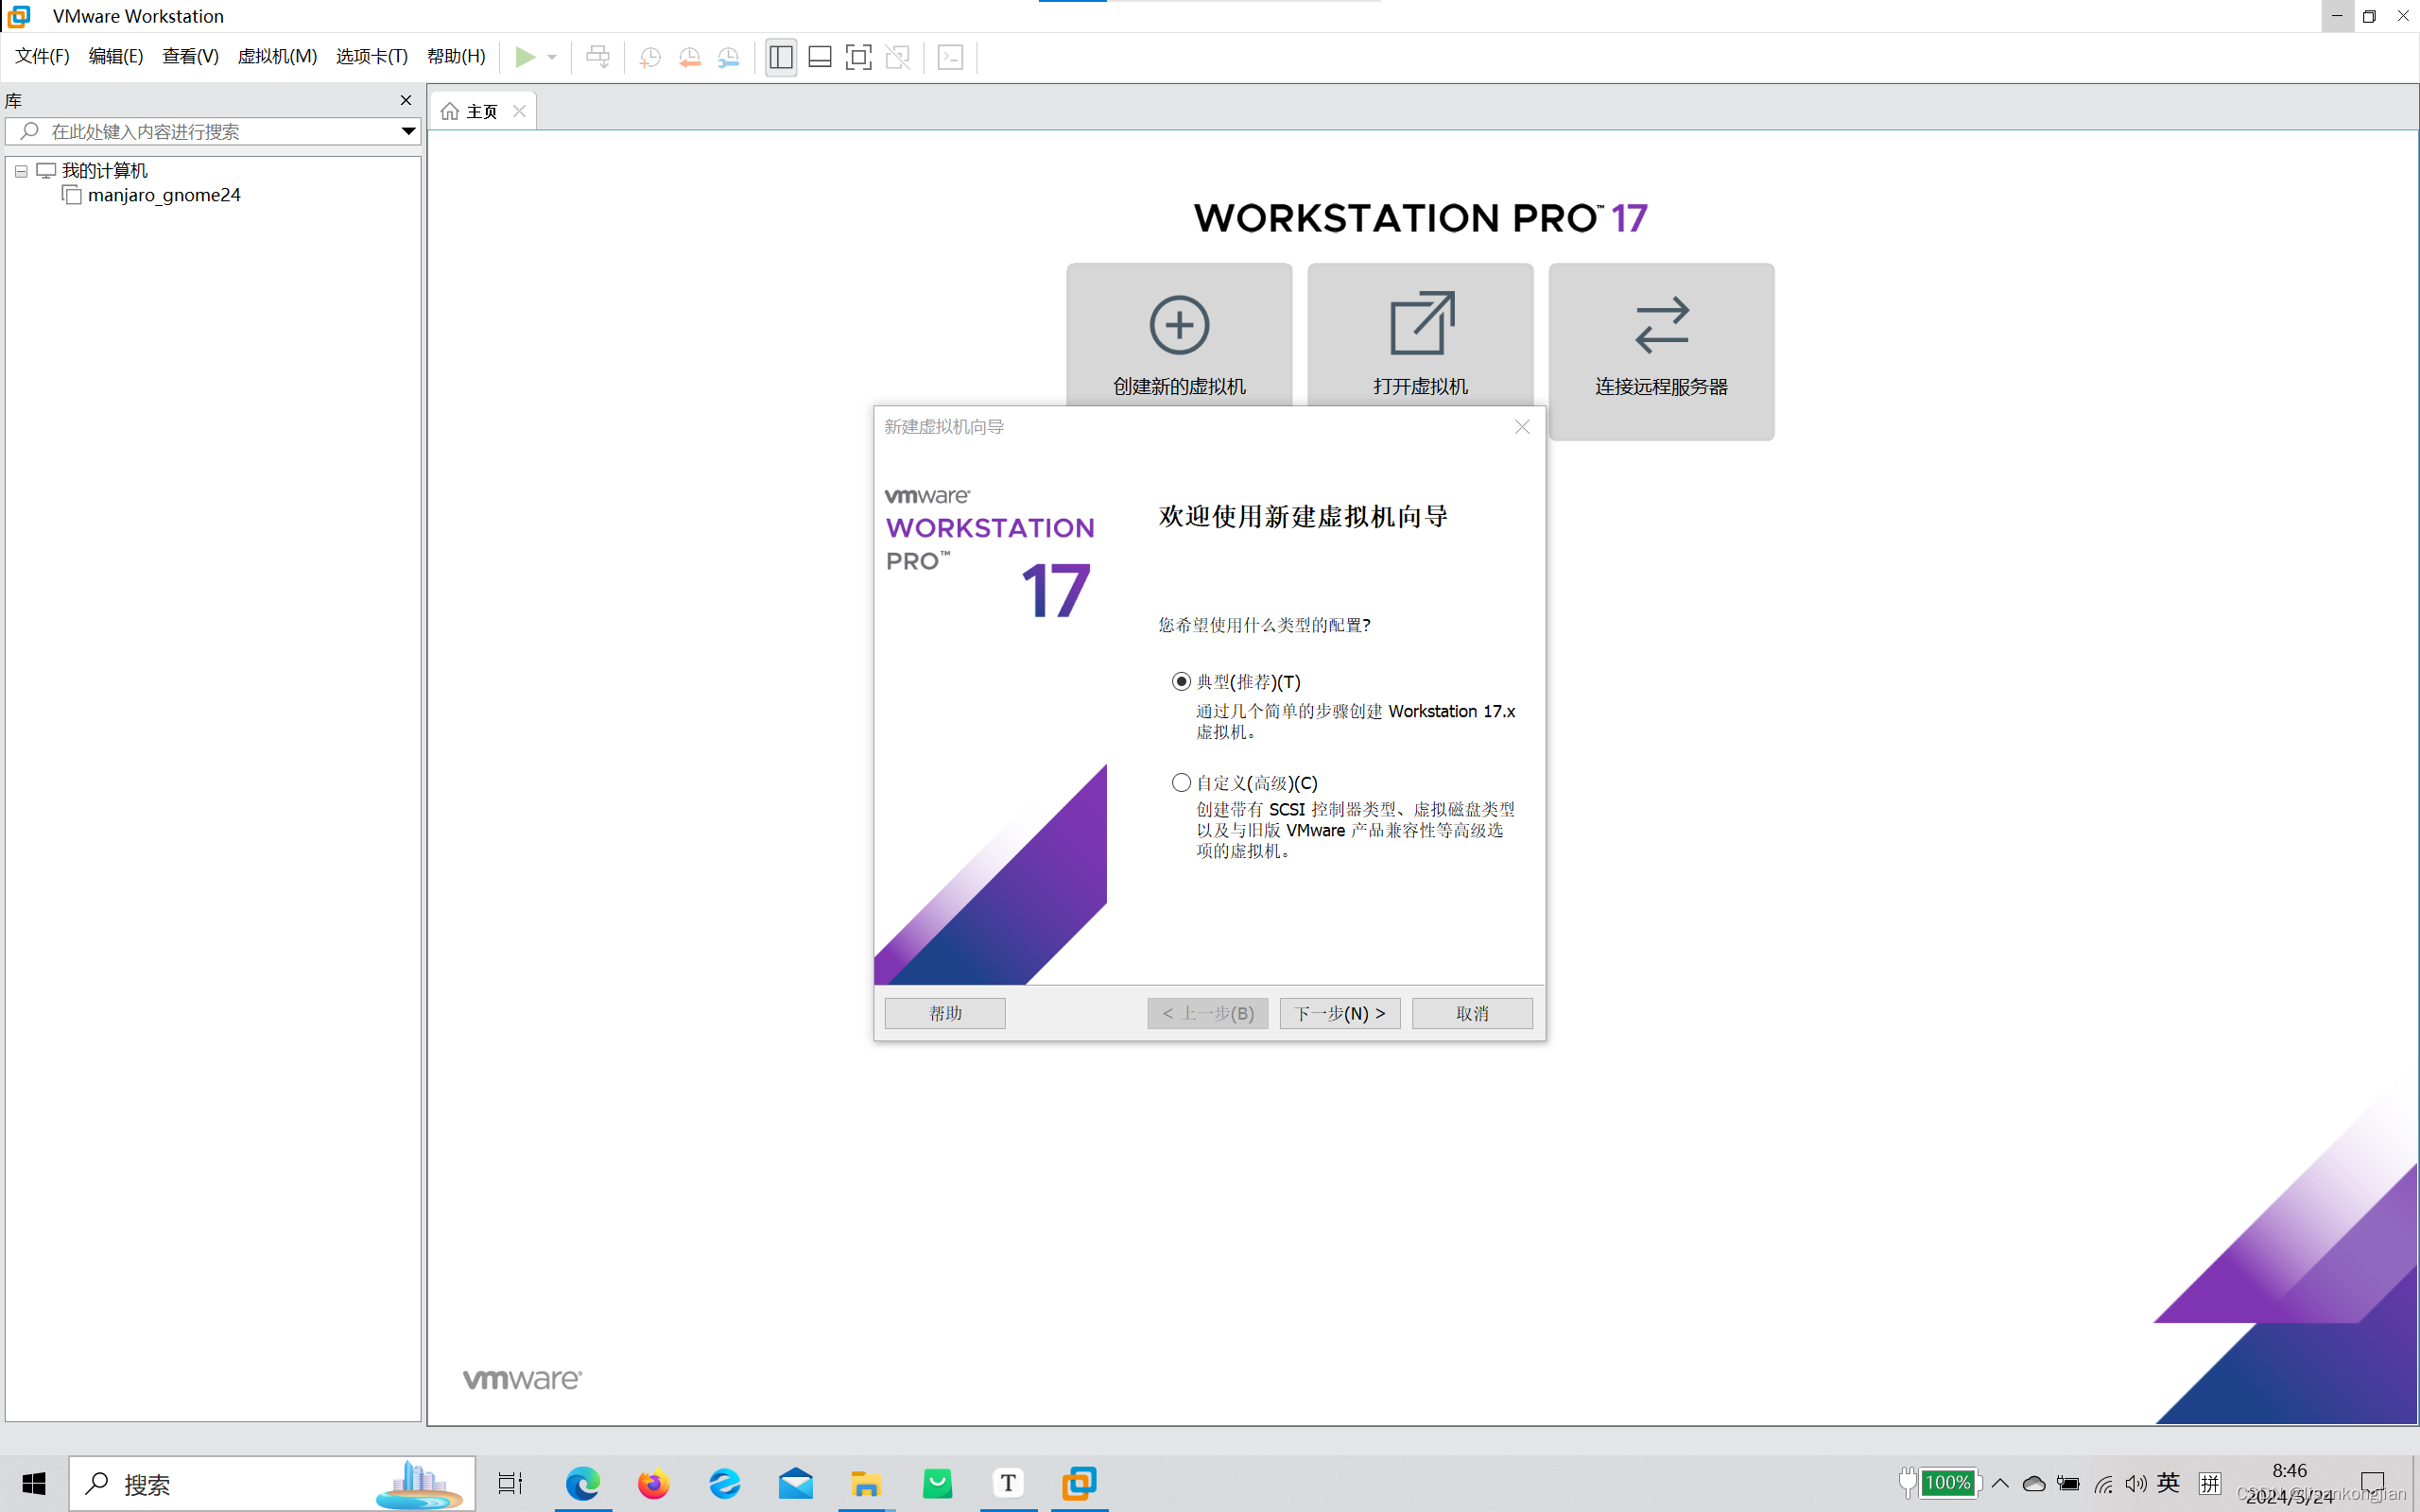The height and width of the screenshot is (1512, 2420).
Task: Toggle the library sidebar view icon
Action: tap(781, 57)
